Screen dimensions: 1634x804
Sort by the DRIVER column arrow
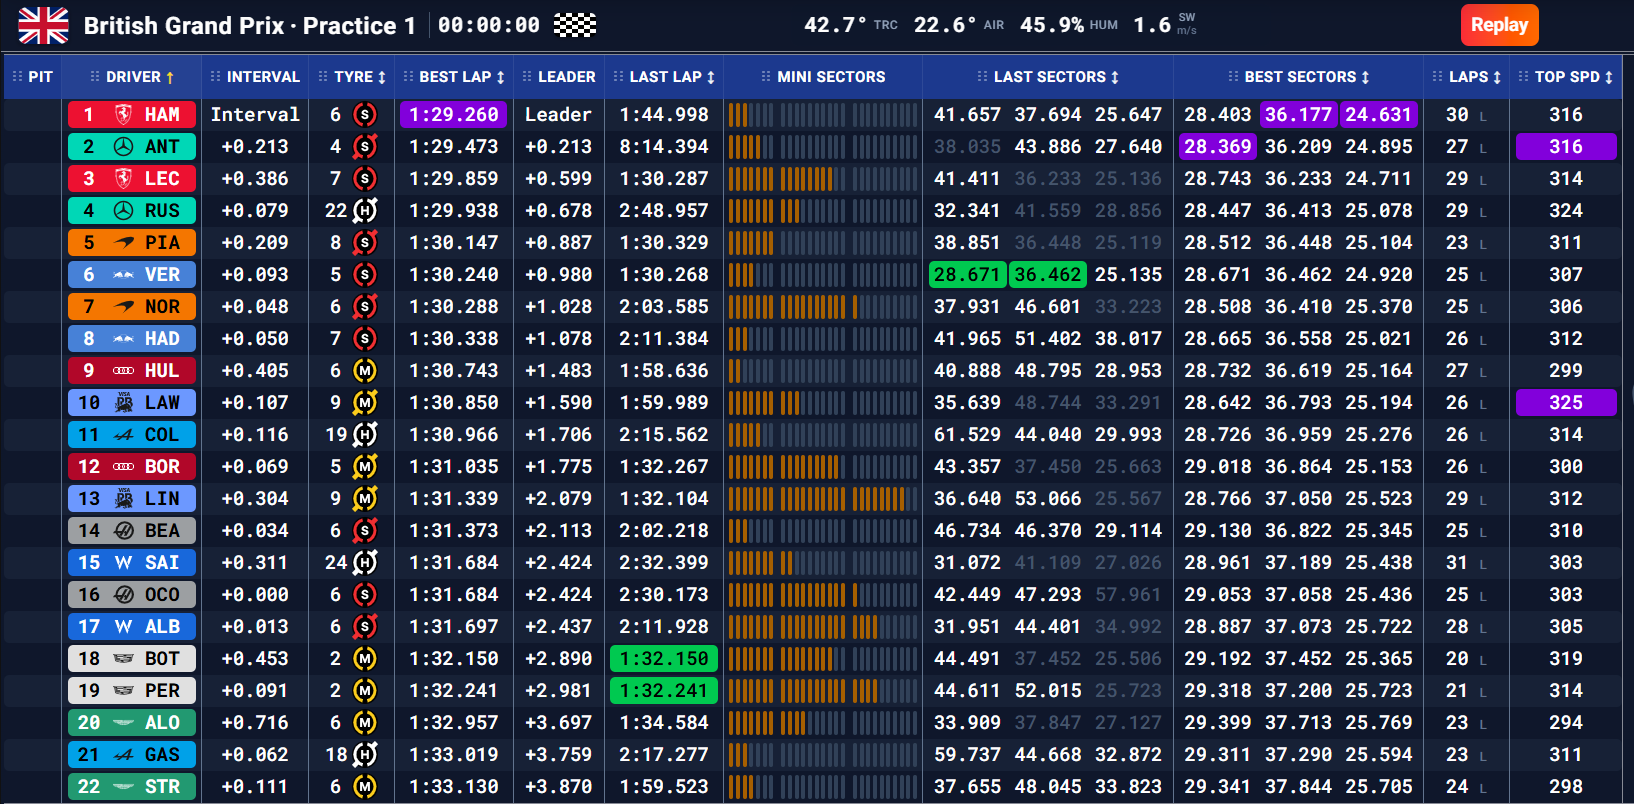pyautogui.click(x=170, y=77)
